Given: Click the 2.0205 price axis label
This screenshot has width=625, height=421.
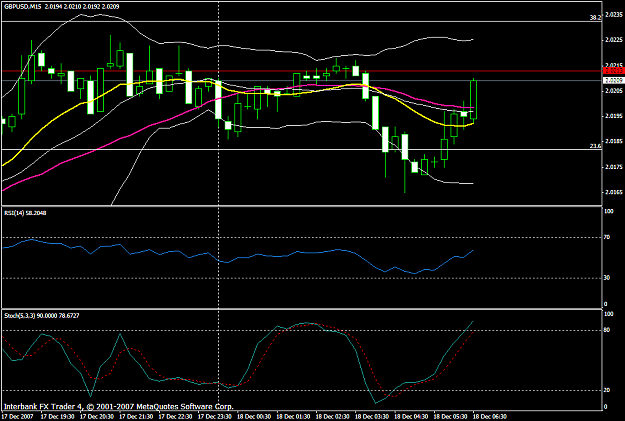Looking at the screenshot, I should (x=614, y=91).
